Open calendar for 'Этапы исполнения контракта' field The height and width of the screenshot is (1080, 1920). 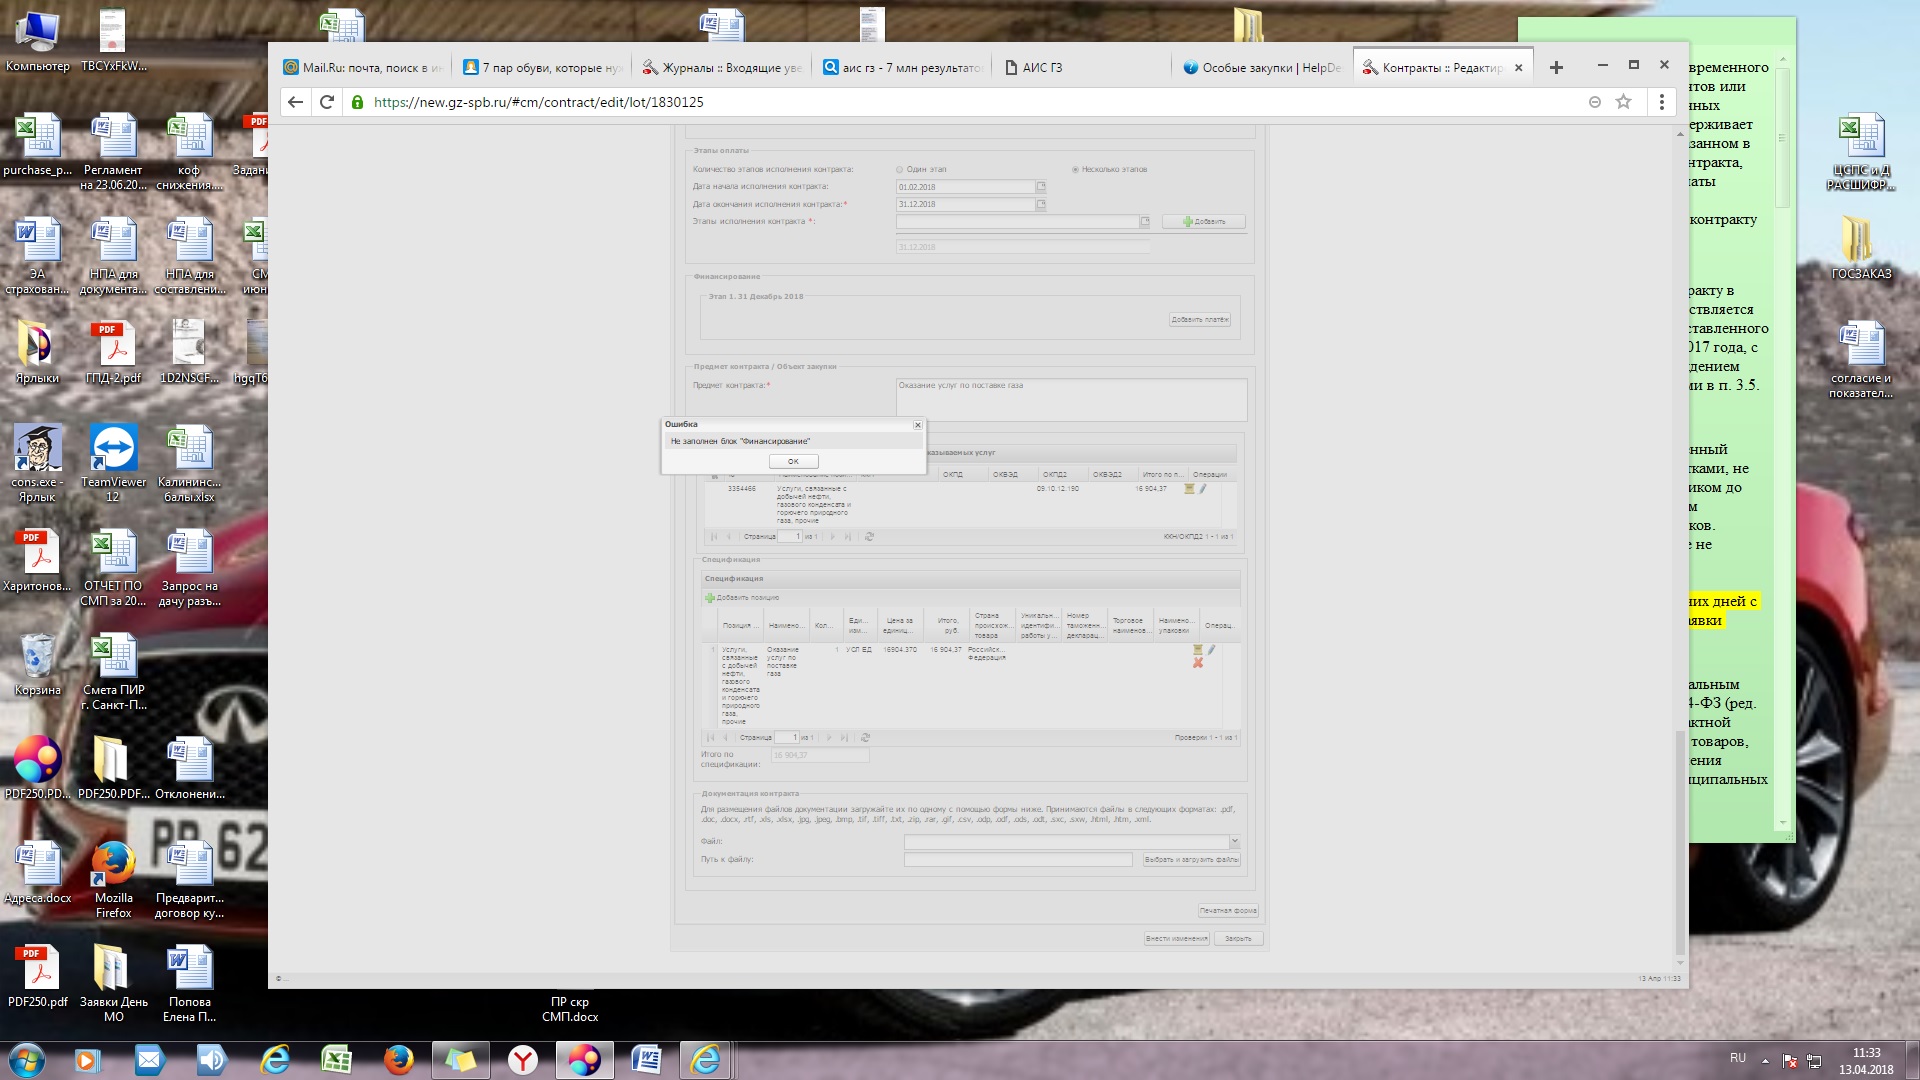(x=1144, y=222)
